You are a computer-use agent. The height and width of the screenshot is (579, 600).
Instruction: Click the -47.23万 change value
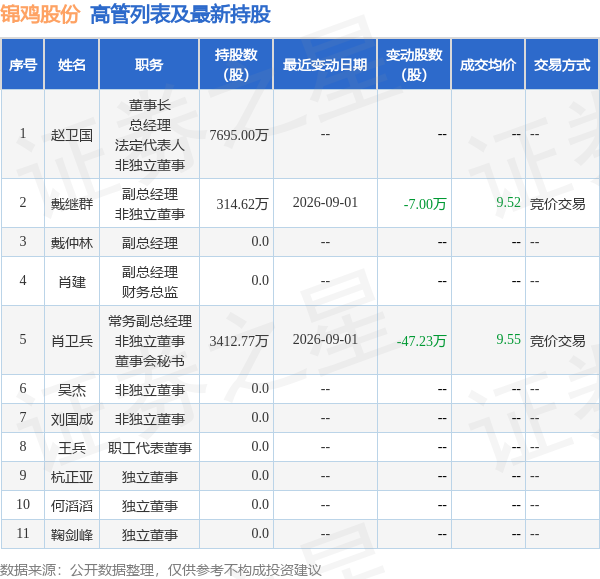421,341
